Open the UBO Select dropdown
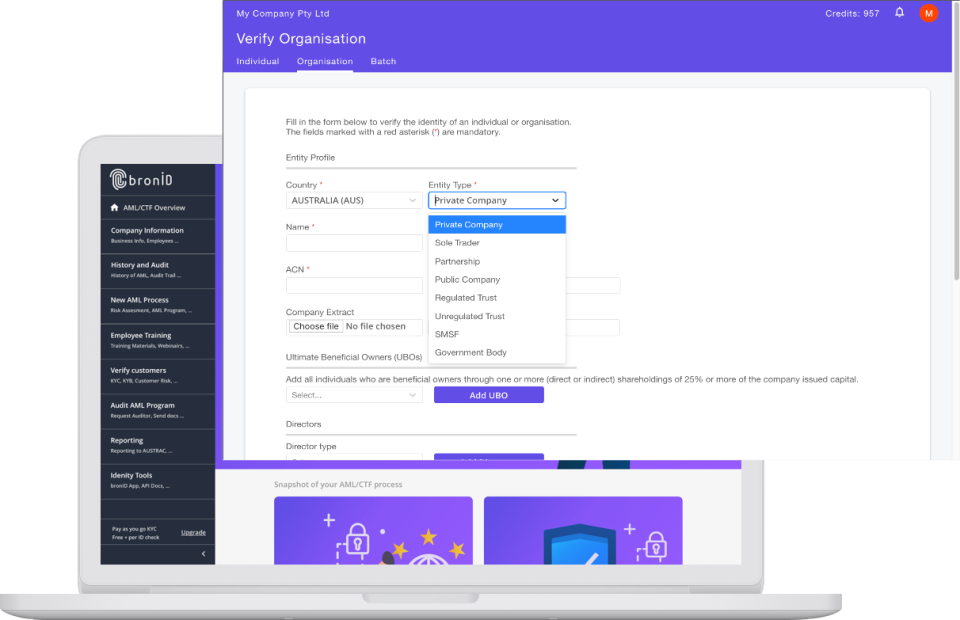Image resolution: width=960 pixels, height=620 pixels. [354, 394]
